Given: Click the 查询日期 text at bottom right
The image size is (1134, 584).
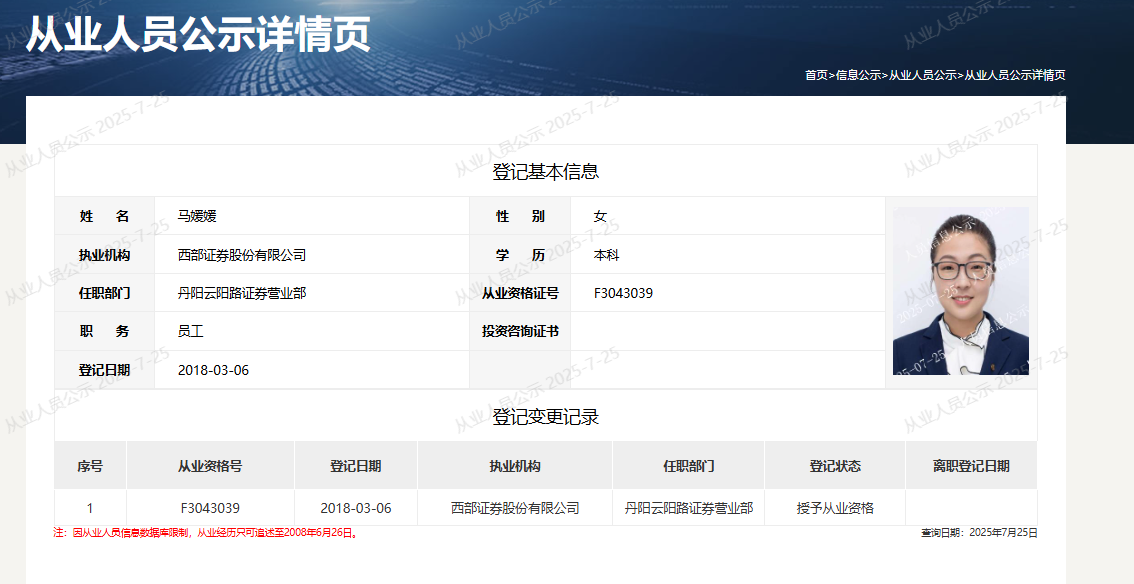Looking at the screenshot, I should point(979,533).
